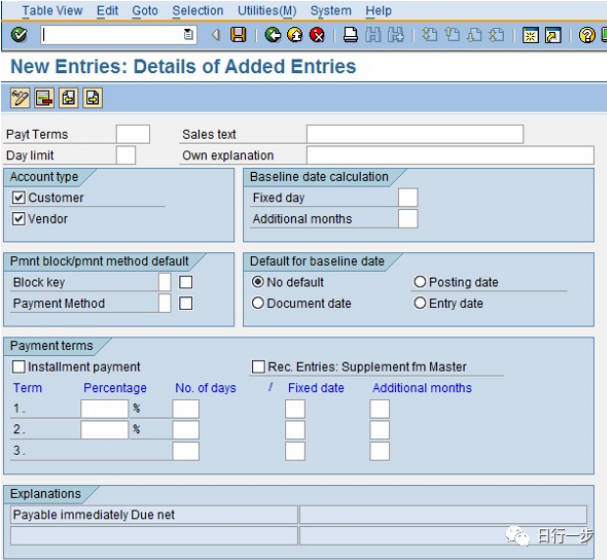607x560 pixels.
Task: Collapse the command field with left arrow
Action: click(x=216, y=35)
